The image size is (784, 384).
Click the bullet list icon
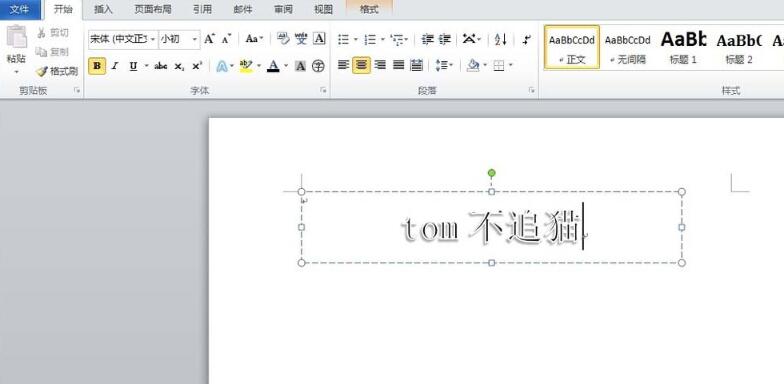pos(344,39)
